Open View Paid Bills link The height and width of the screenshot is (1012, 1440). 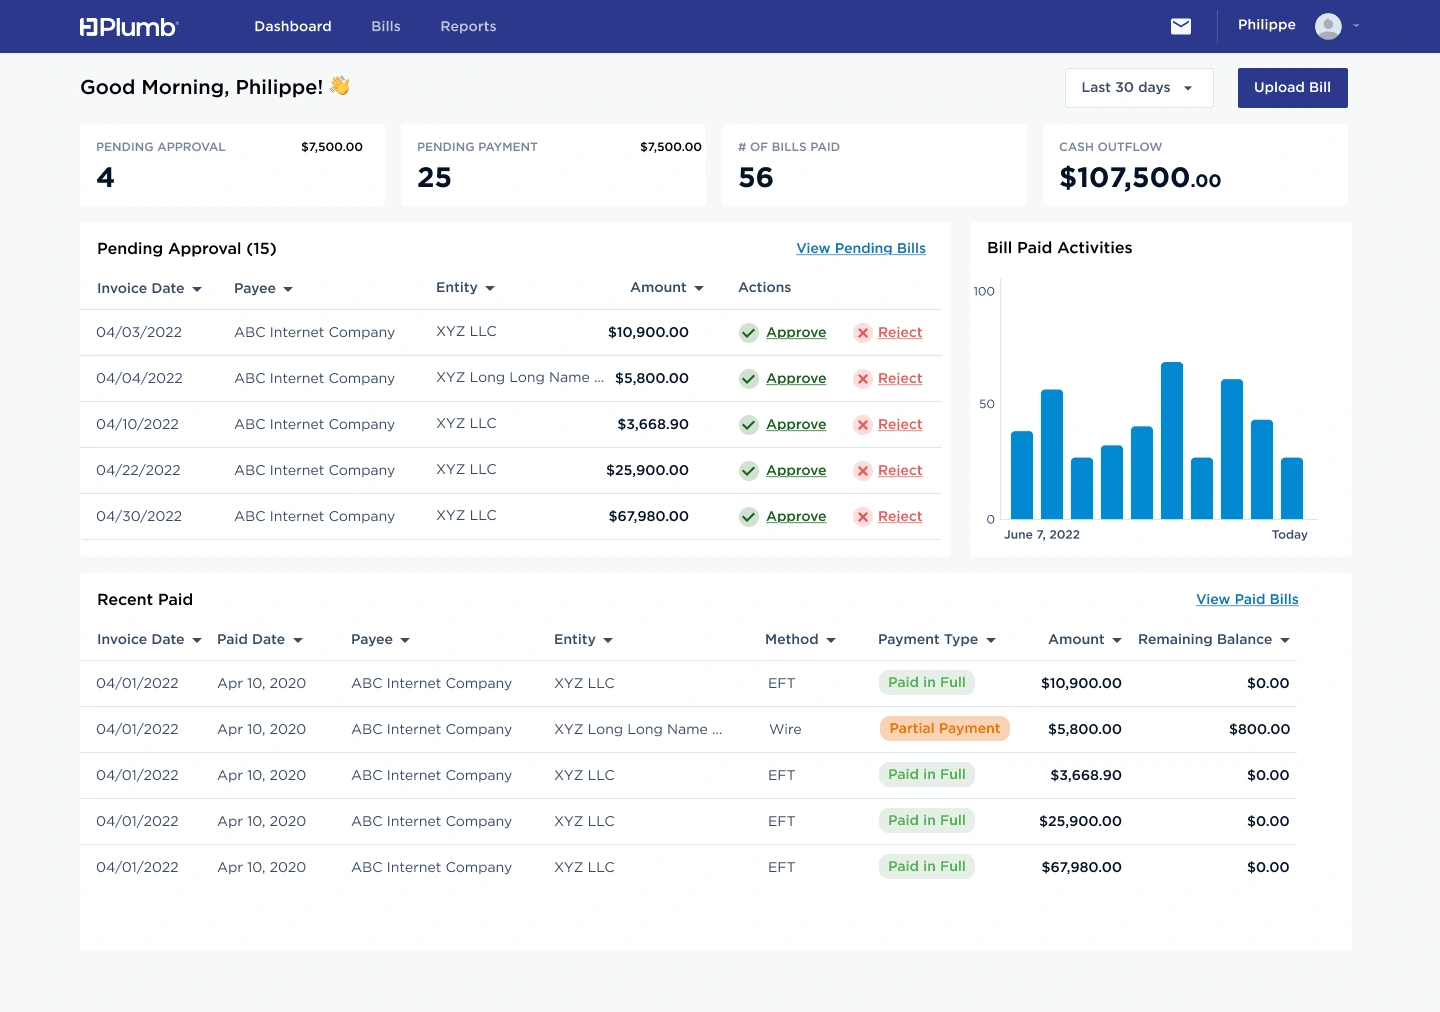[x=1247, y=599]
